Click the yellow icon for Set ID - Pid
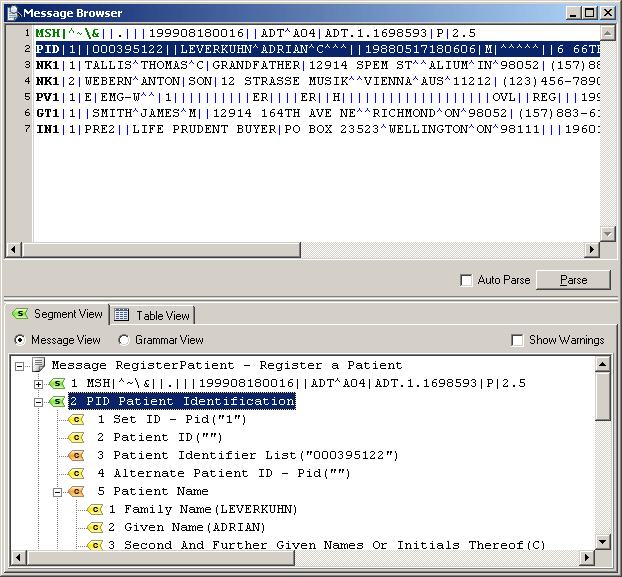Image resolution: width=622 pixels, height=577 pixels. pyautogui.click(x=76, y=419)
